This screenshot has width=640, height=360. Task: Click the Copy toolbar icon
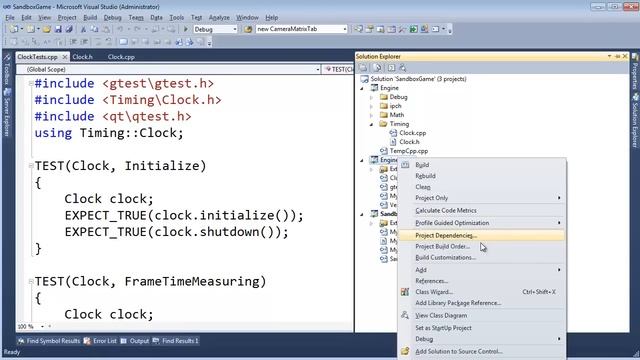pyautogui.click(x=94, y=29)
